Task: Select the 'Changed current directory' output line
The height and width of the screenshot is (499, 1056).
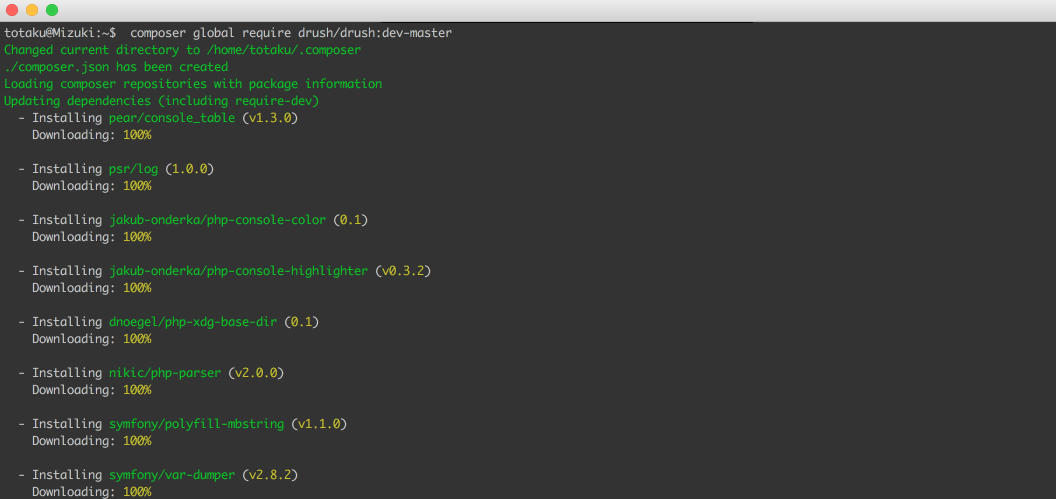Action: coord(183,50)
